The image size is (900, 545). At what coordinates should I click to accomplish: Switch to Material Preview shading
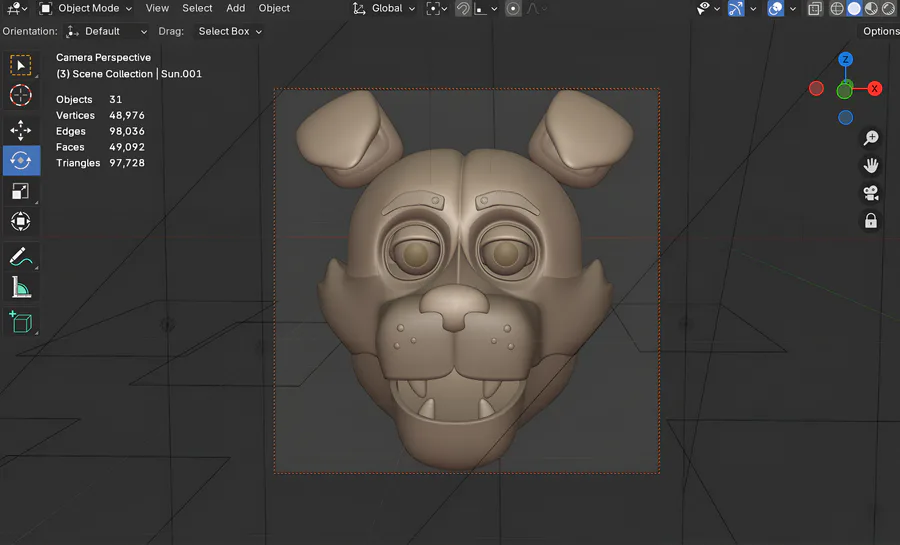pyautogui.click(x=871, y=8)
